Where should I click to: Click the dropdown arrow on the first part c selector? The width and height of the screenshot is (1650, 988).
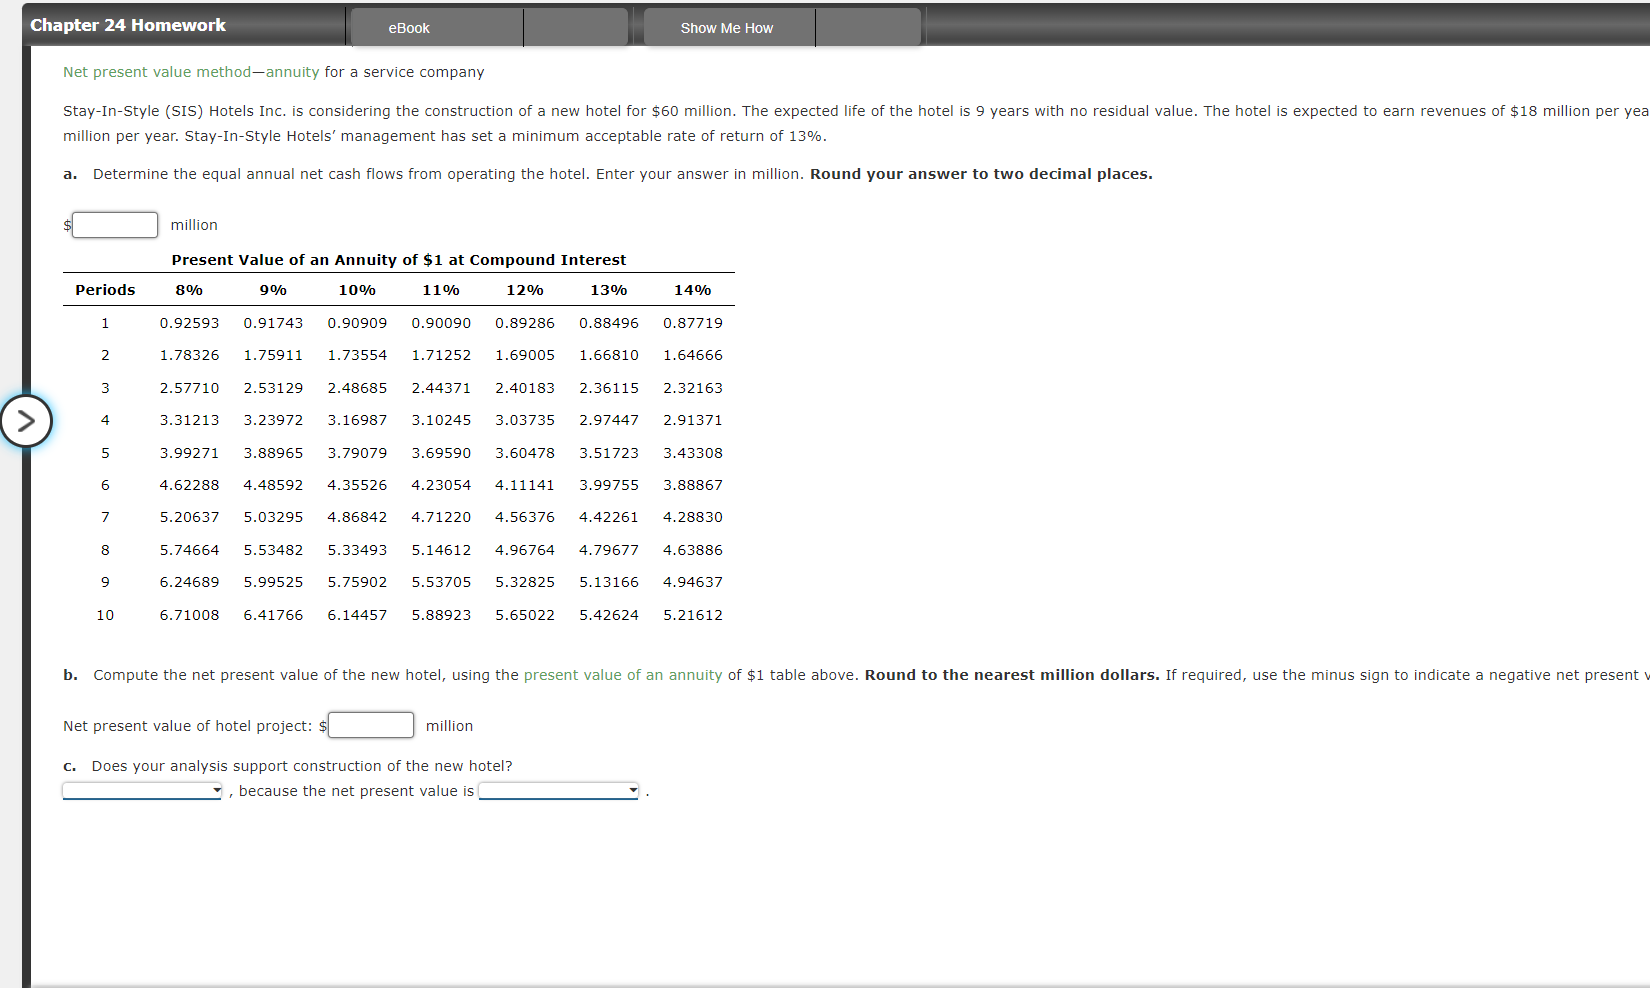click(216, 790)
